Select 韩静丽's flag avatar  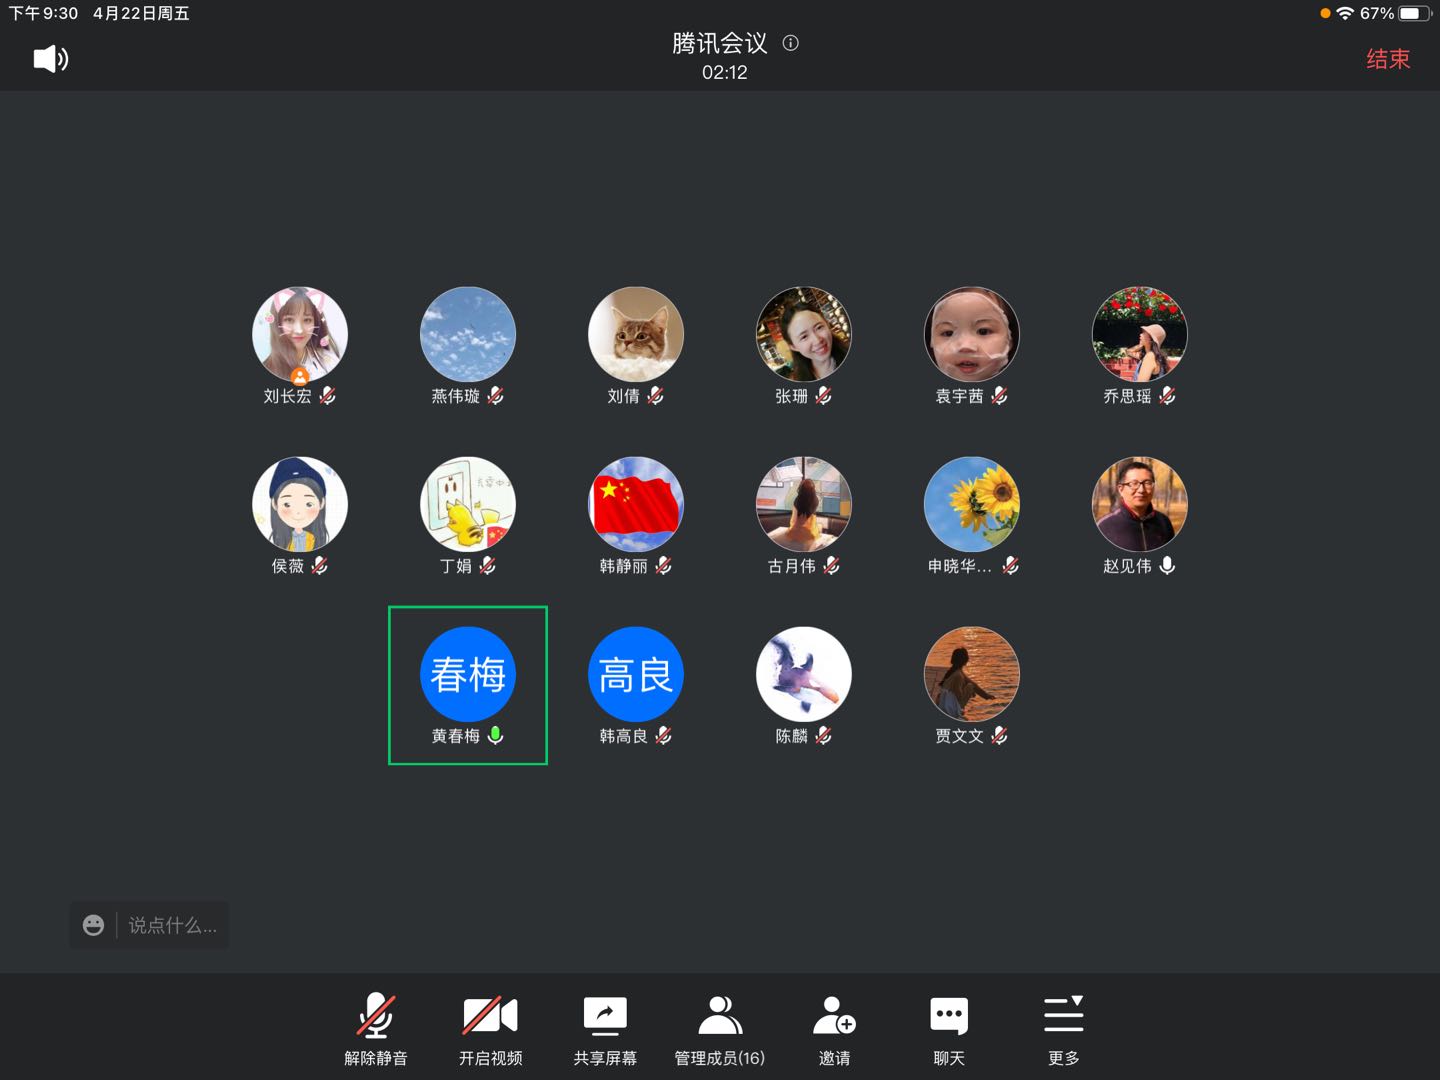pos(636,505)
